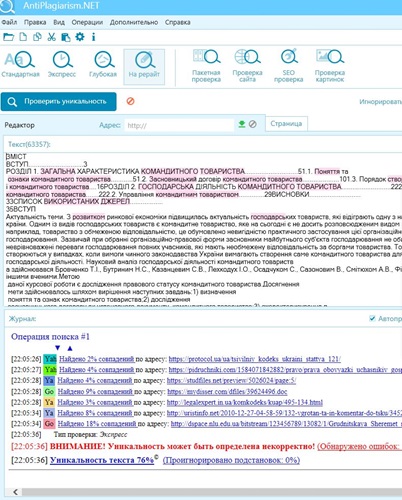The width and height of the screenshot is (402, 500).
Task: Click the down arrow in the journal
Action: tap(58, 348)
